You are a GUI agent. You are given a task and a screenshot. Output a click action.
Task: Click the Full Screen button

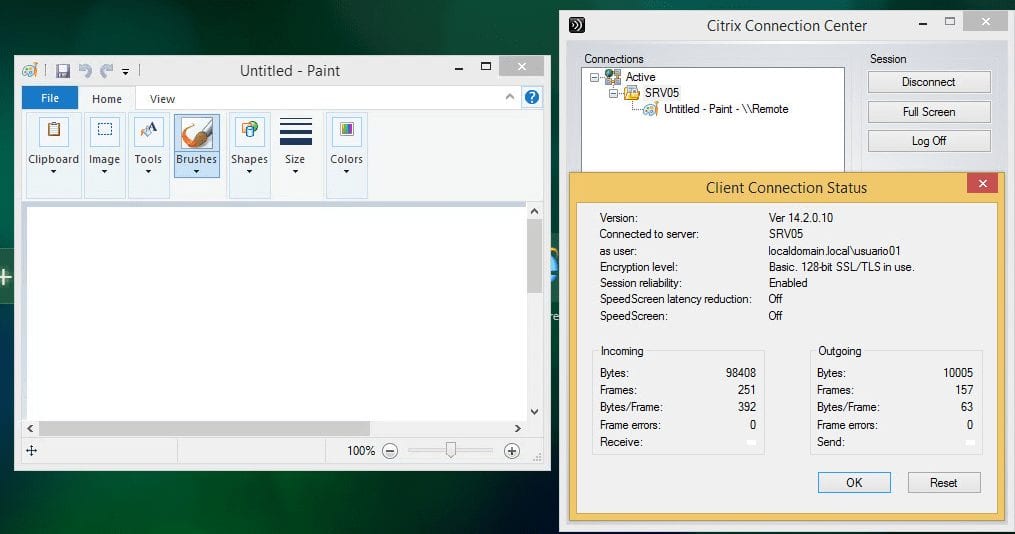click(929, 111)
